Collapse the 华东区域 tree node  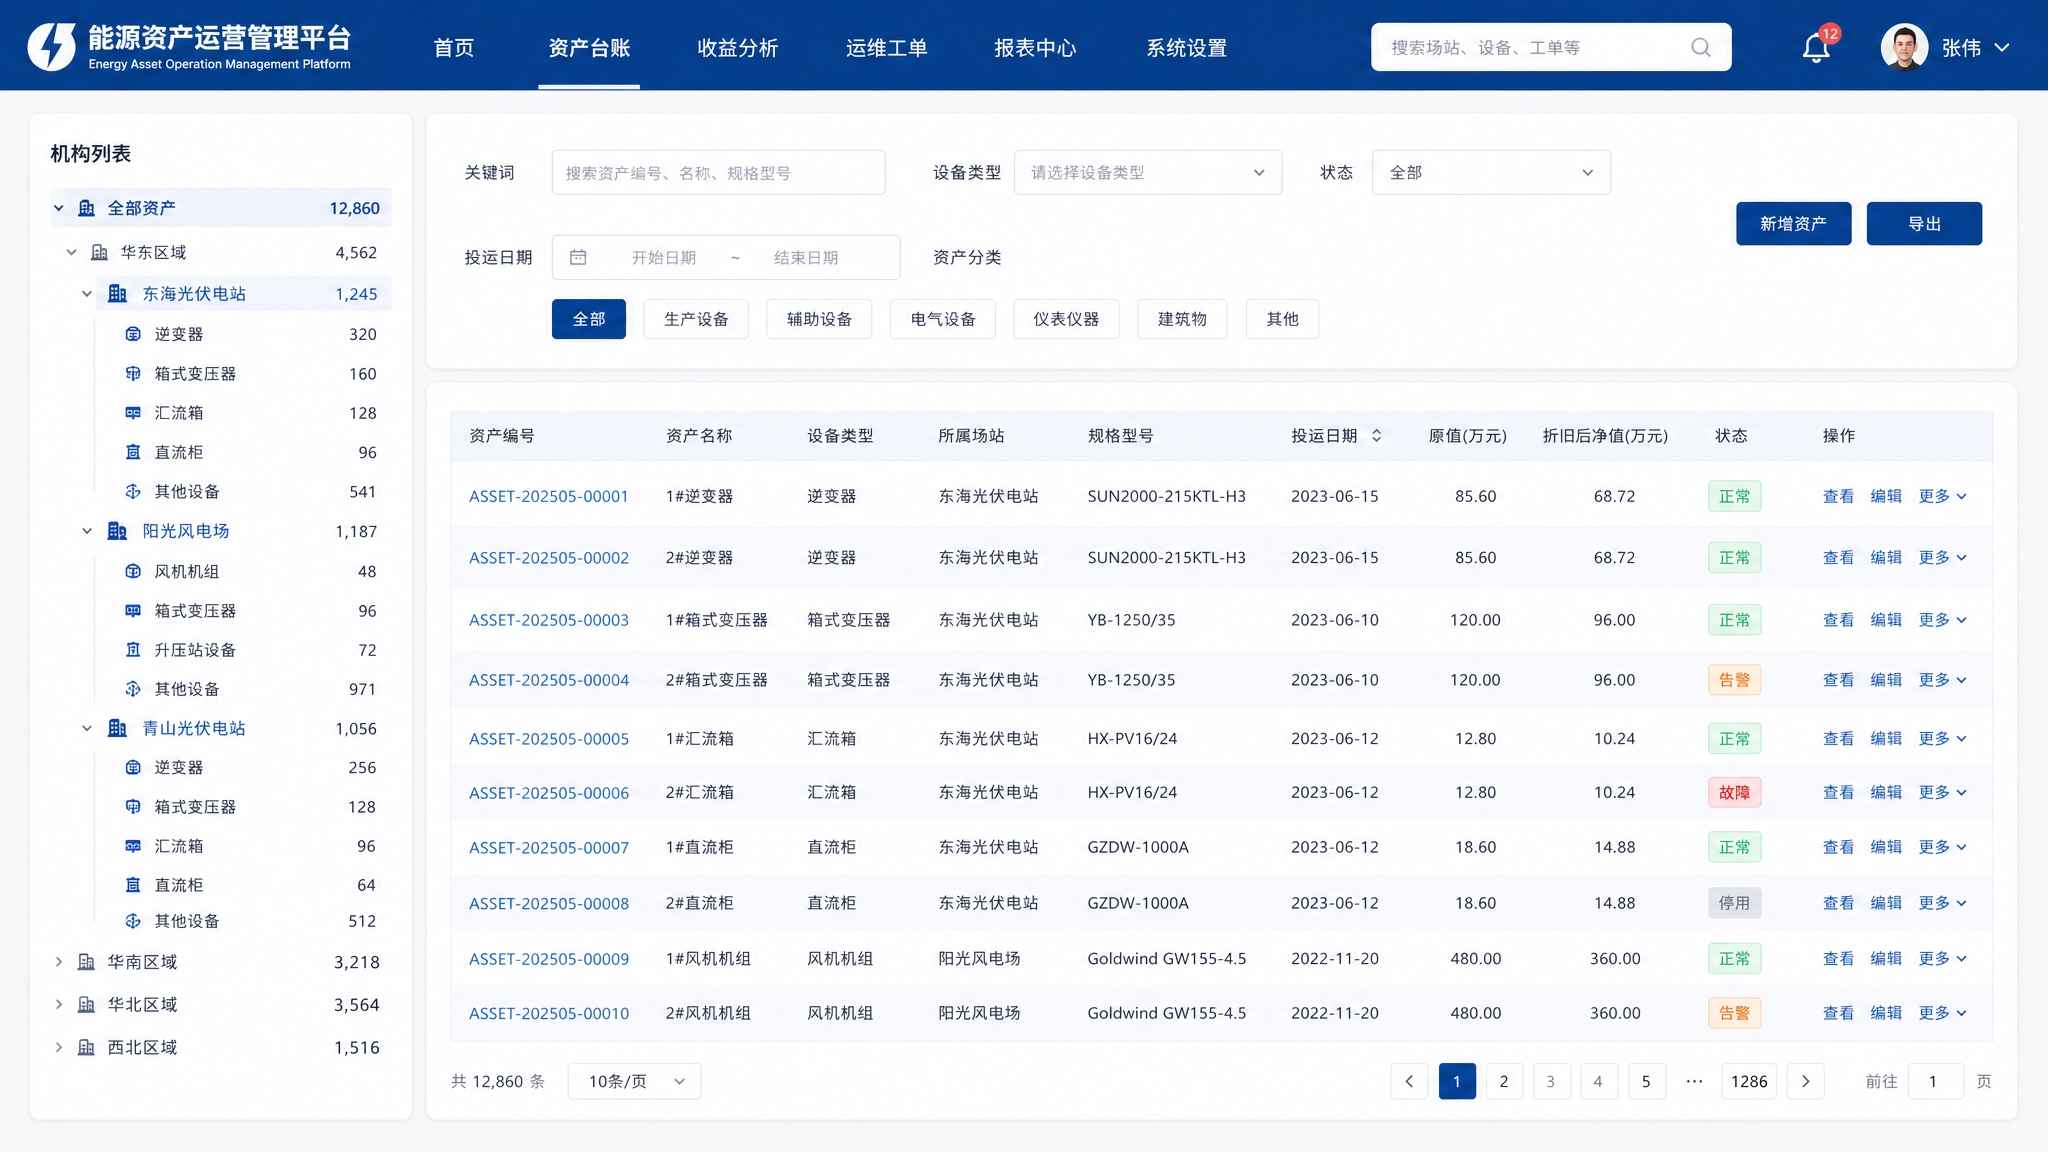71,253
